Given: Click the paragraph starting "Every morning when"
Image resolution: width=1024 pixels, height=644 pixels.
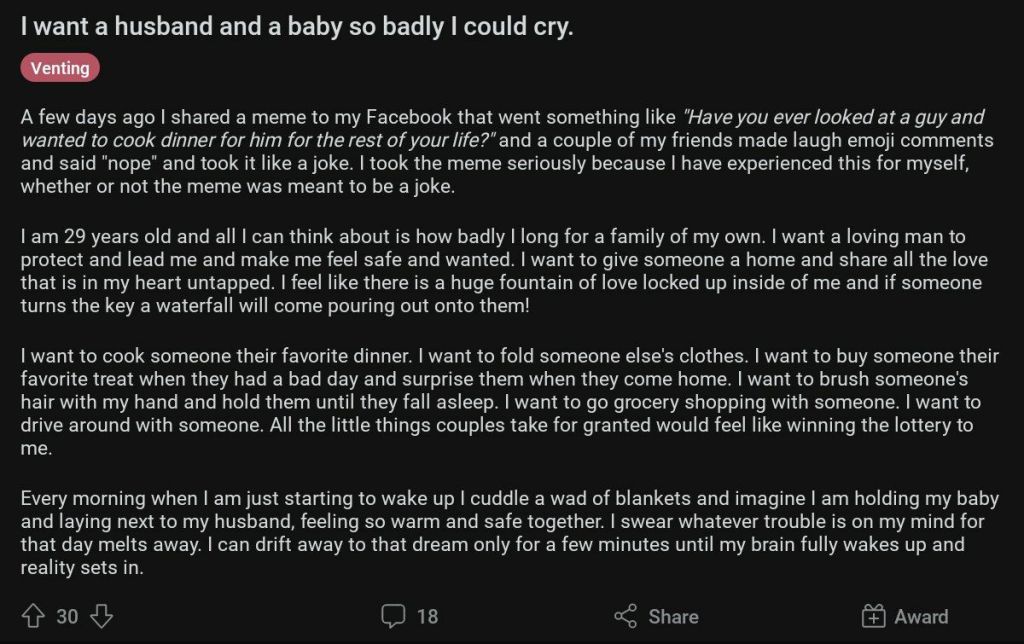Looking at the screenshot, I should point(500,532).
